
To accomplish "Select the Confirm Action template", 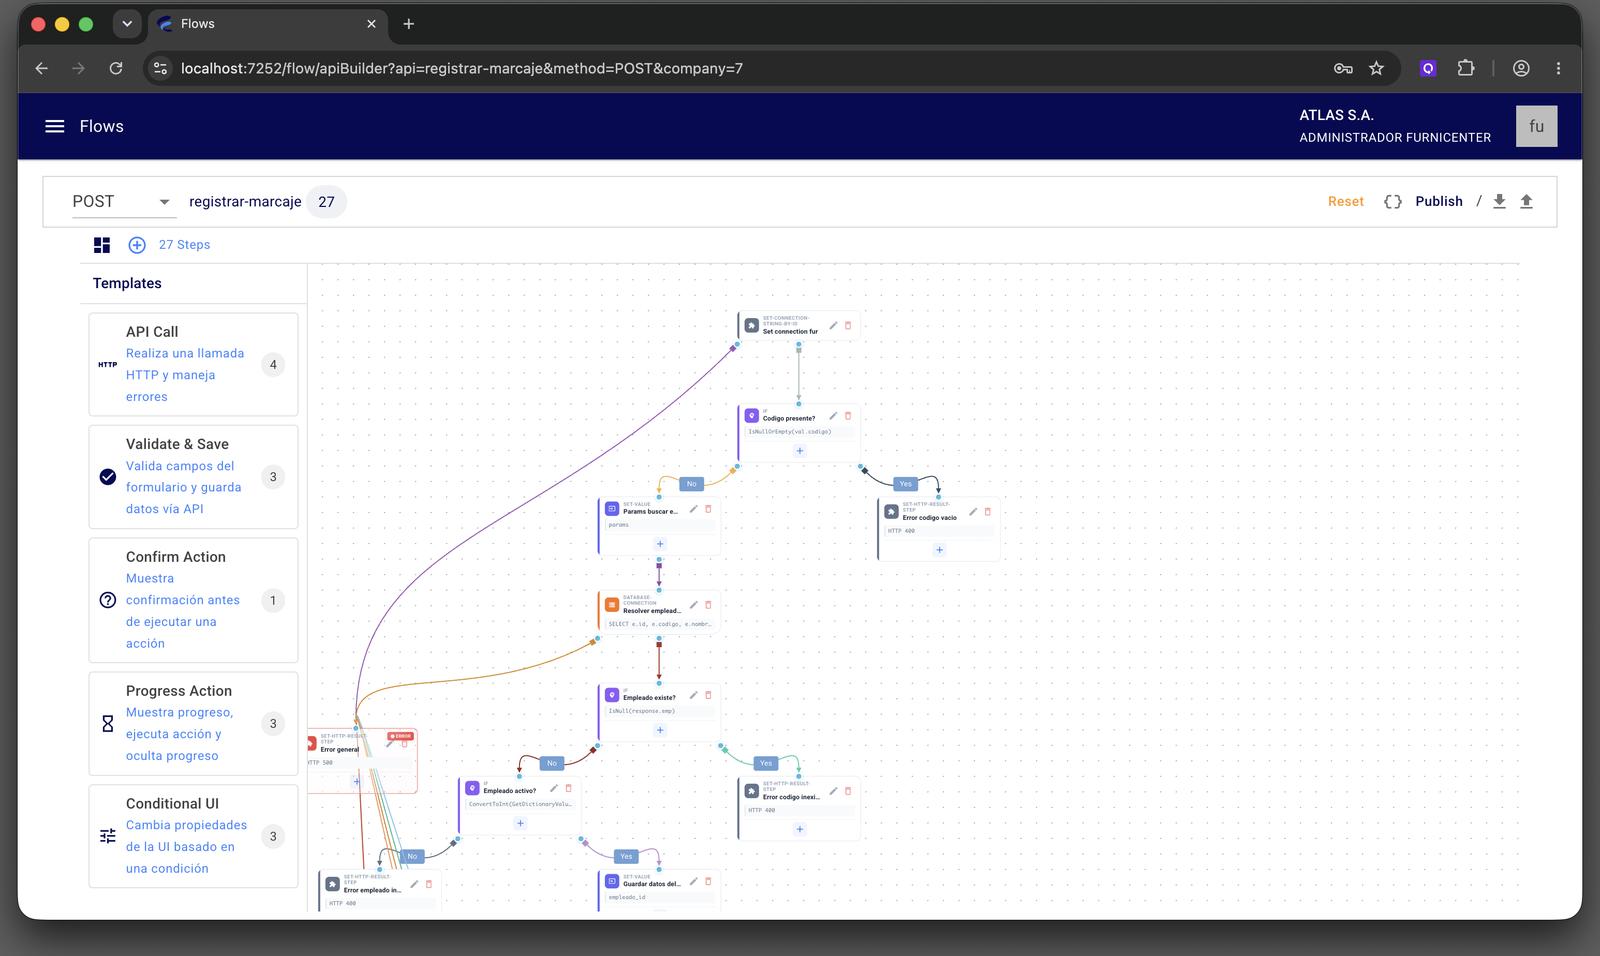I will [x=193, y=600].
